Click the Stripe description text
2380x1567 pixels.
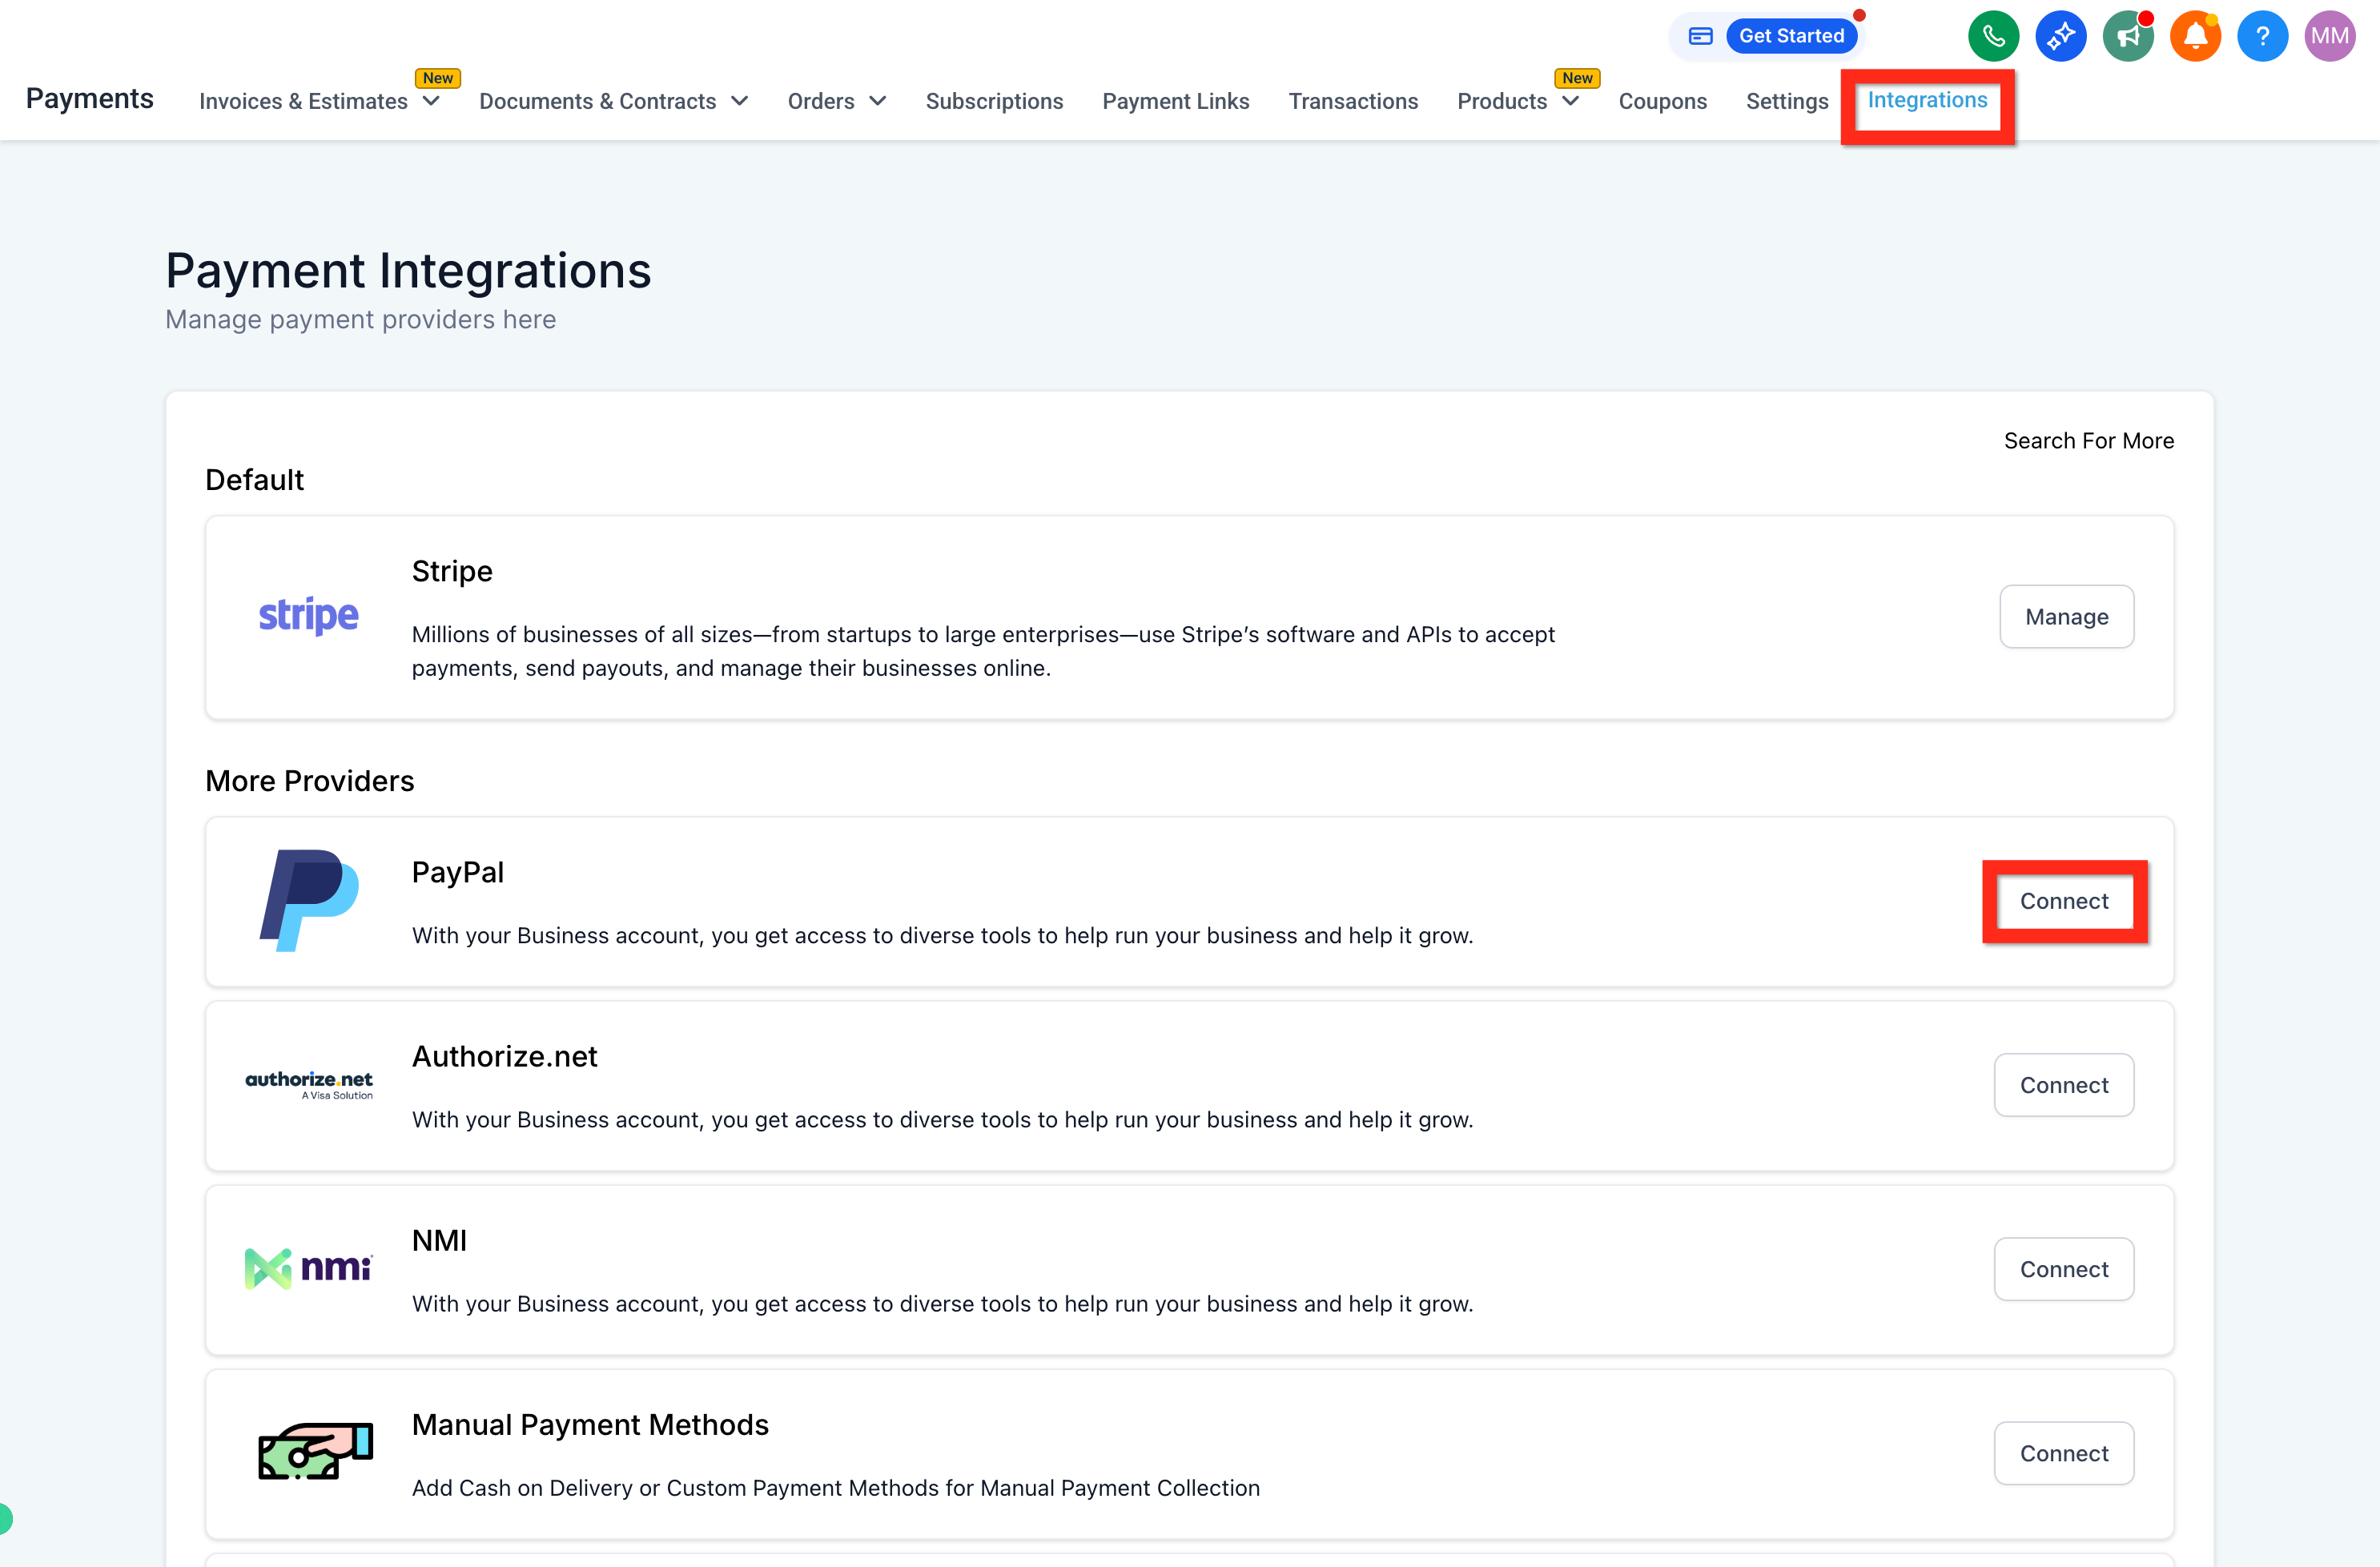pos(983,651)
